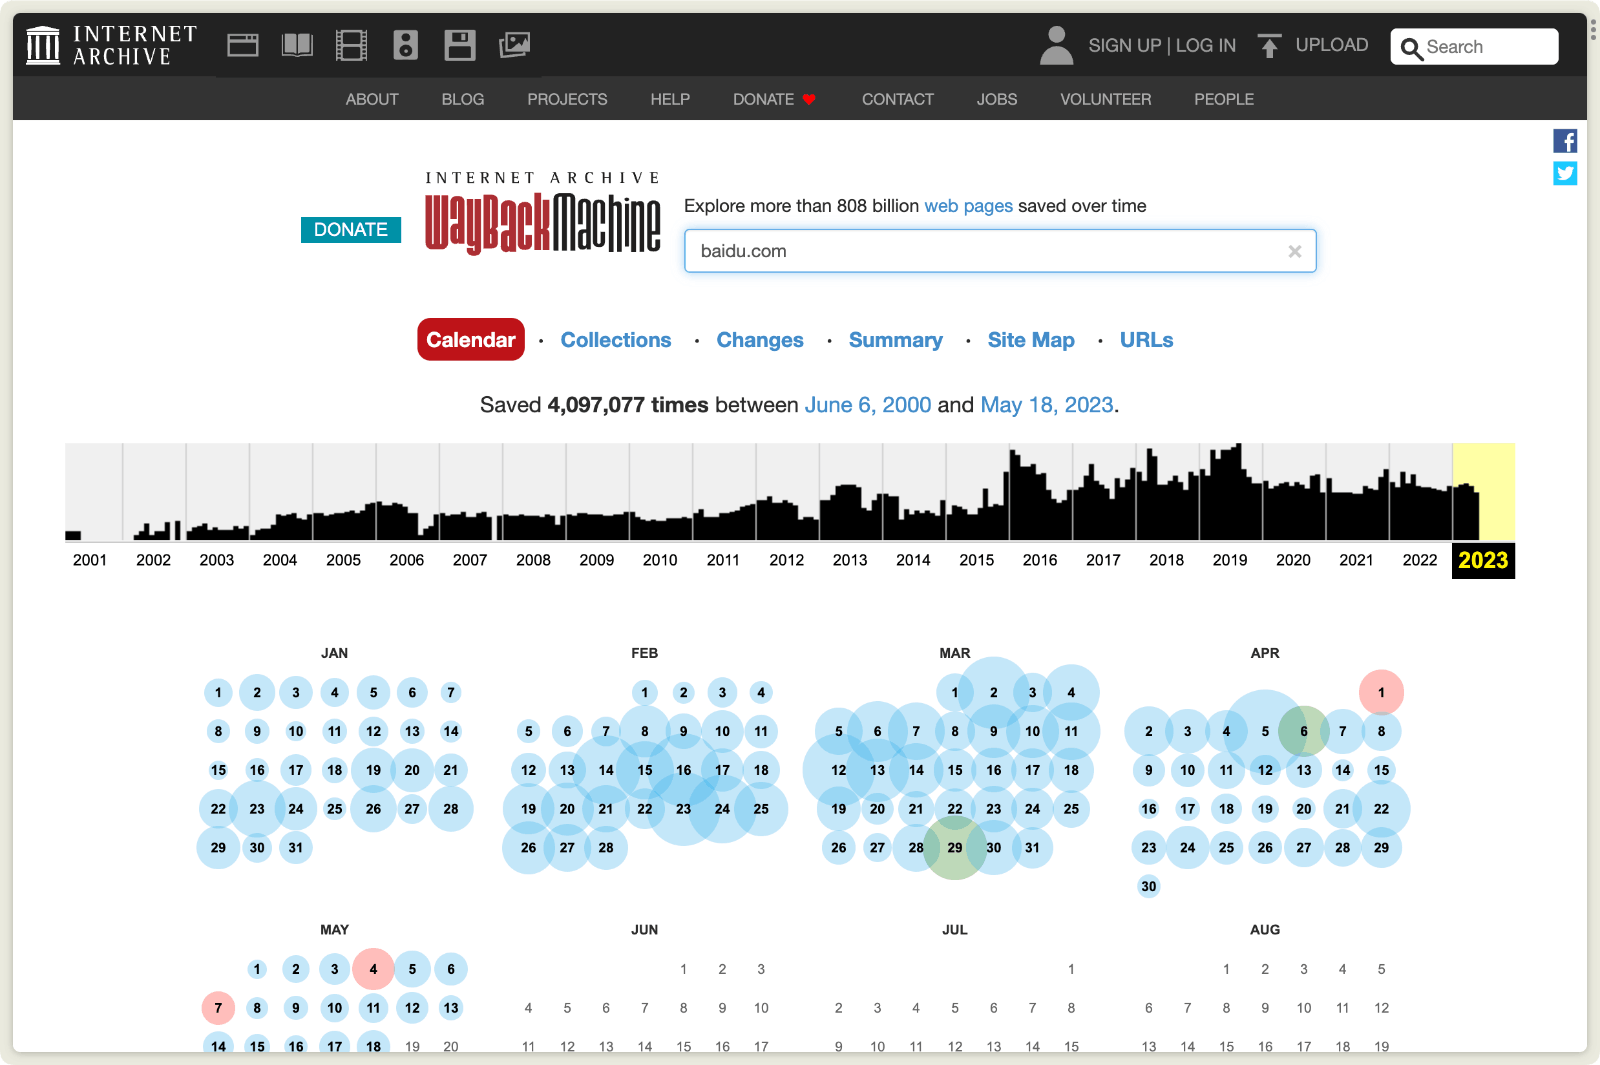Open the Internet Archive home logo

111,45
